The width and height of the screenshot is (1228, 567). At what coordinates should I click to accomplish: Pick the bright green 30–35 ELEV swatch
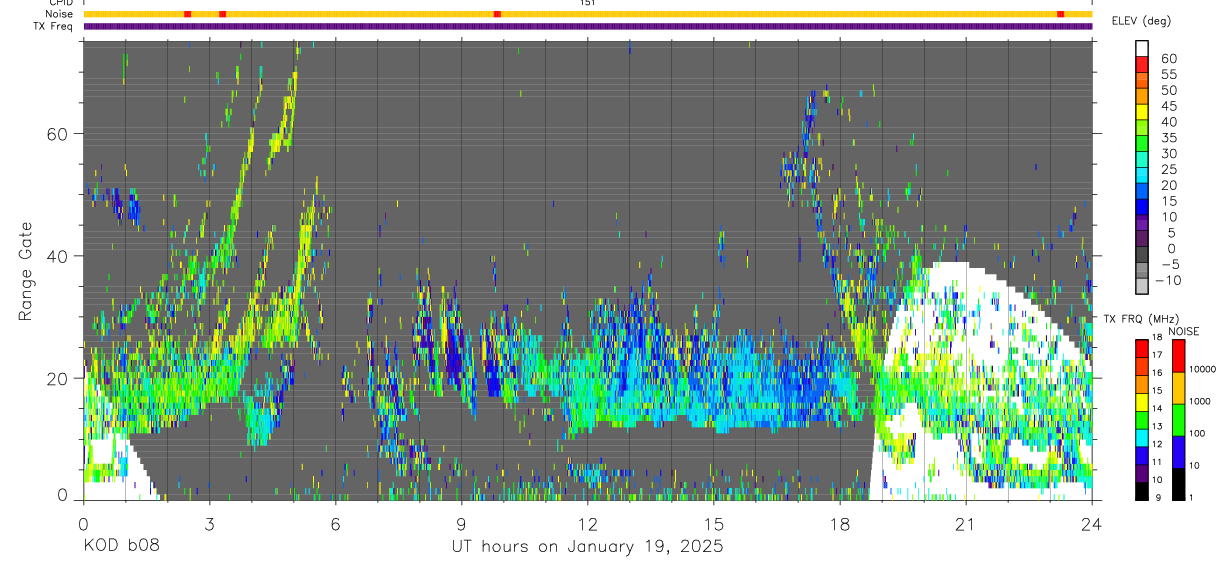pyautogui.click(x=1142, y=145)
